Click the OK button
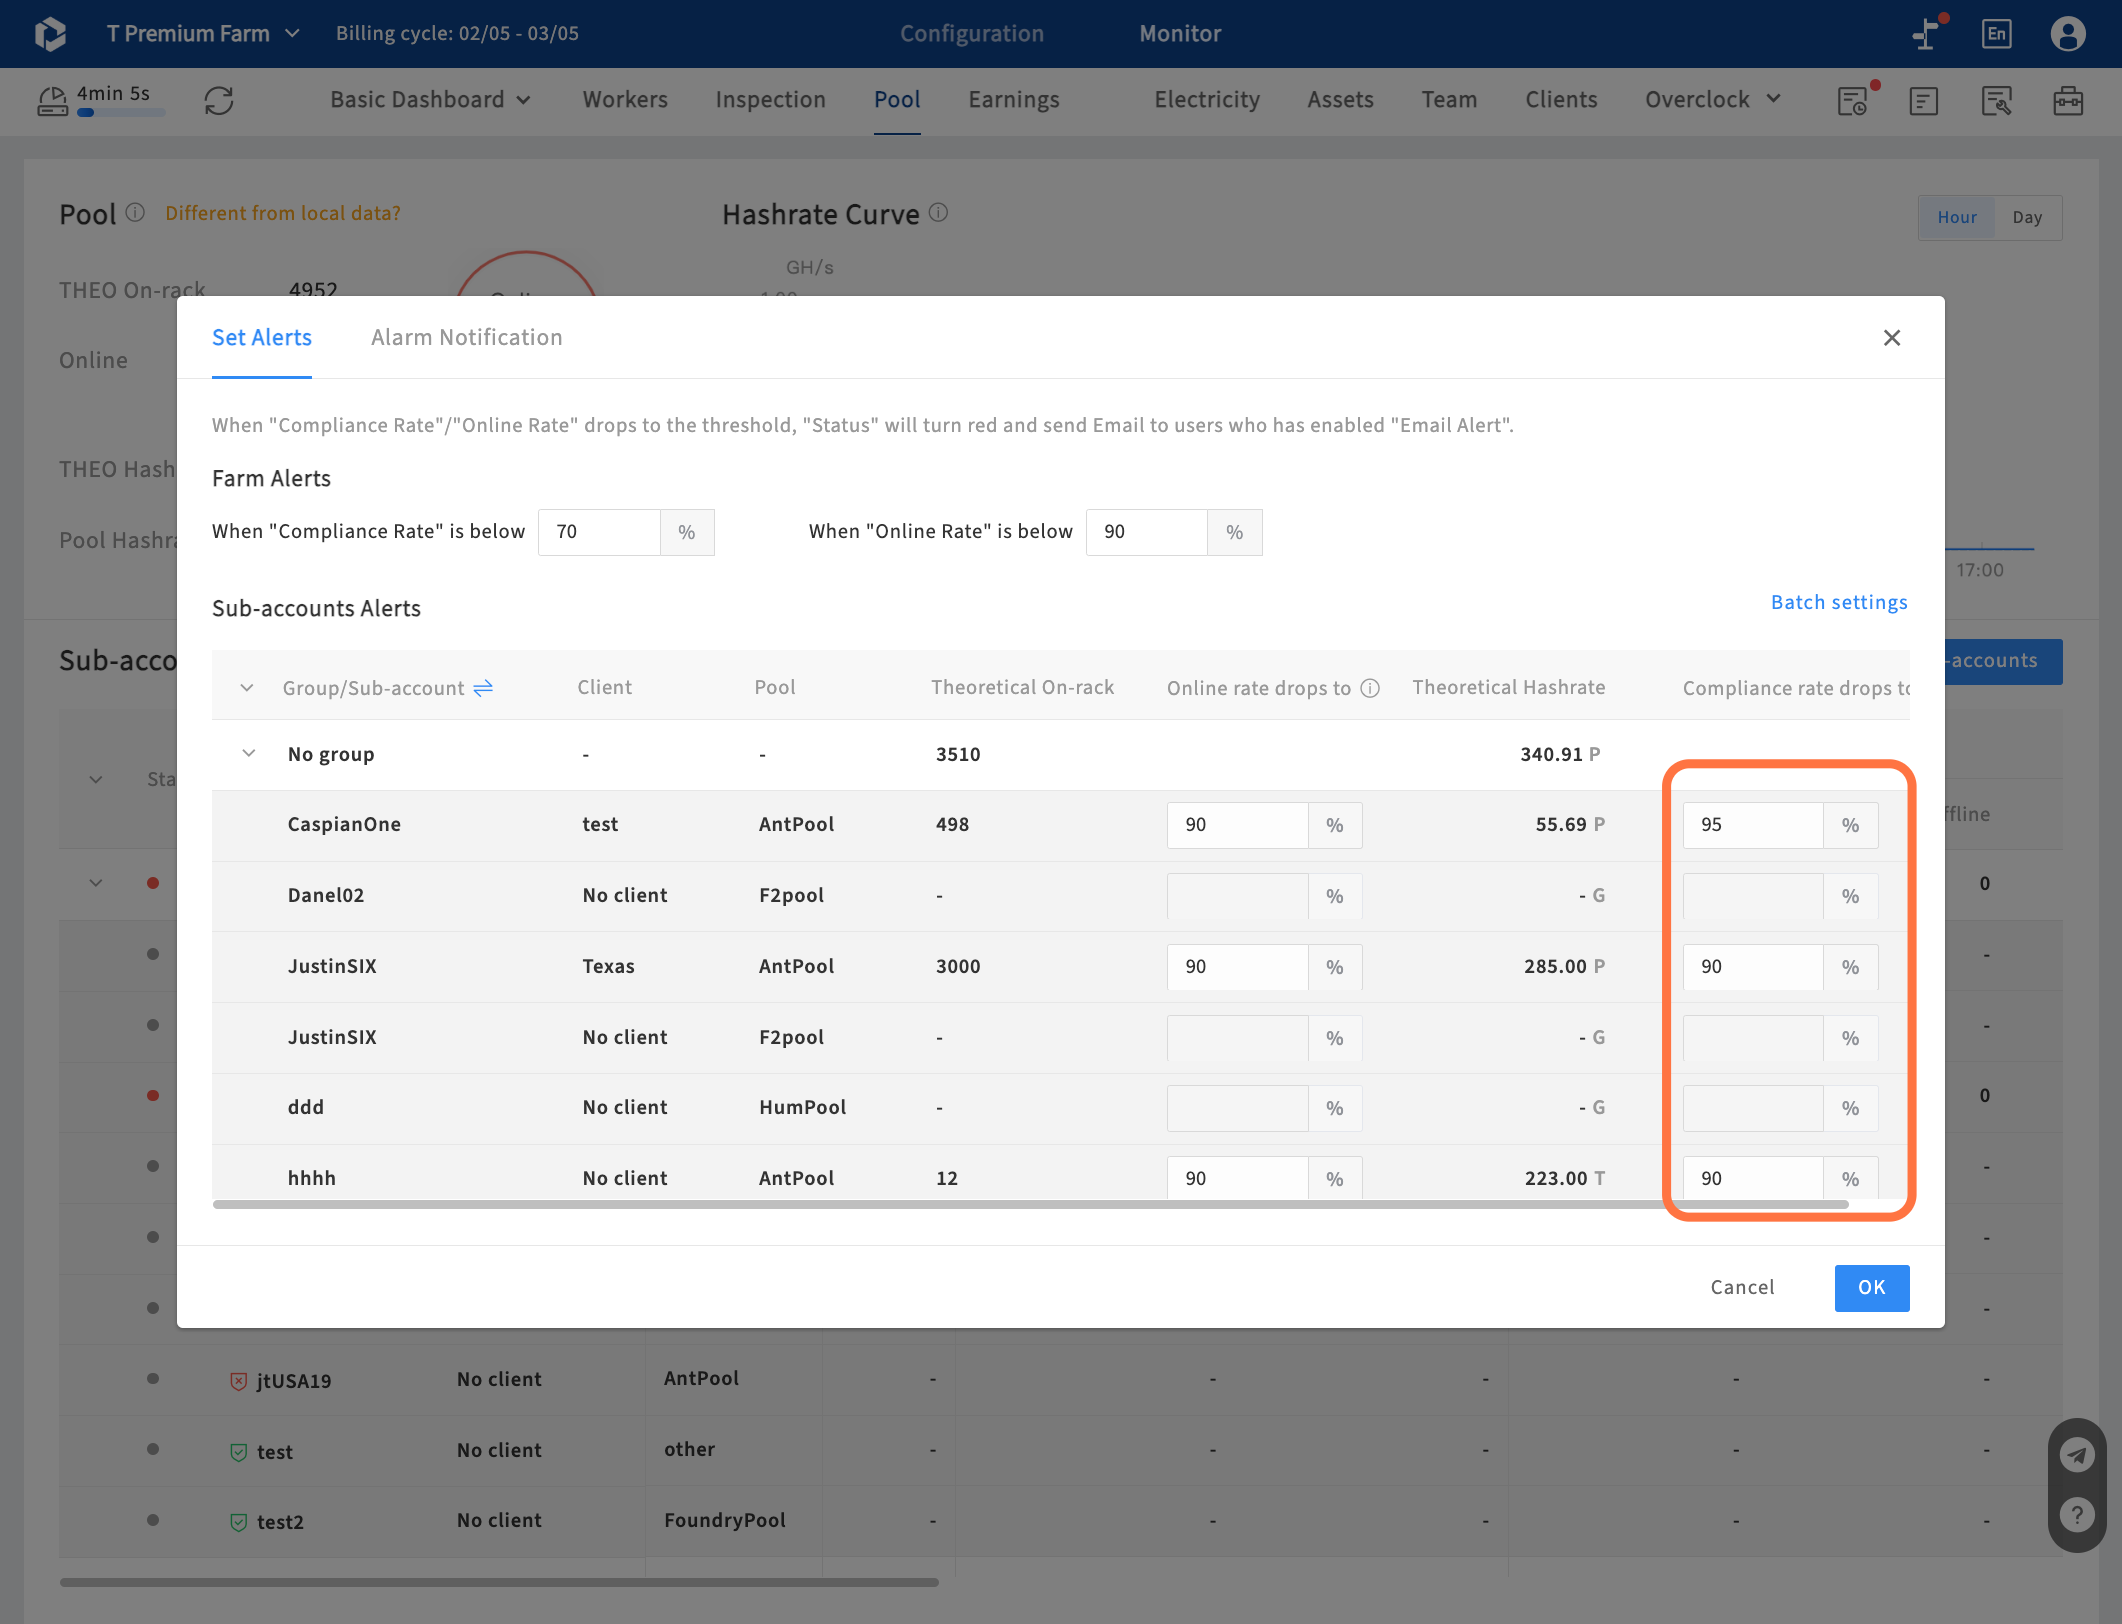This screenshot has height=1624, width=2122. coord(1871,1288)
